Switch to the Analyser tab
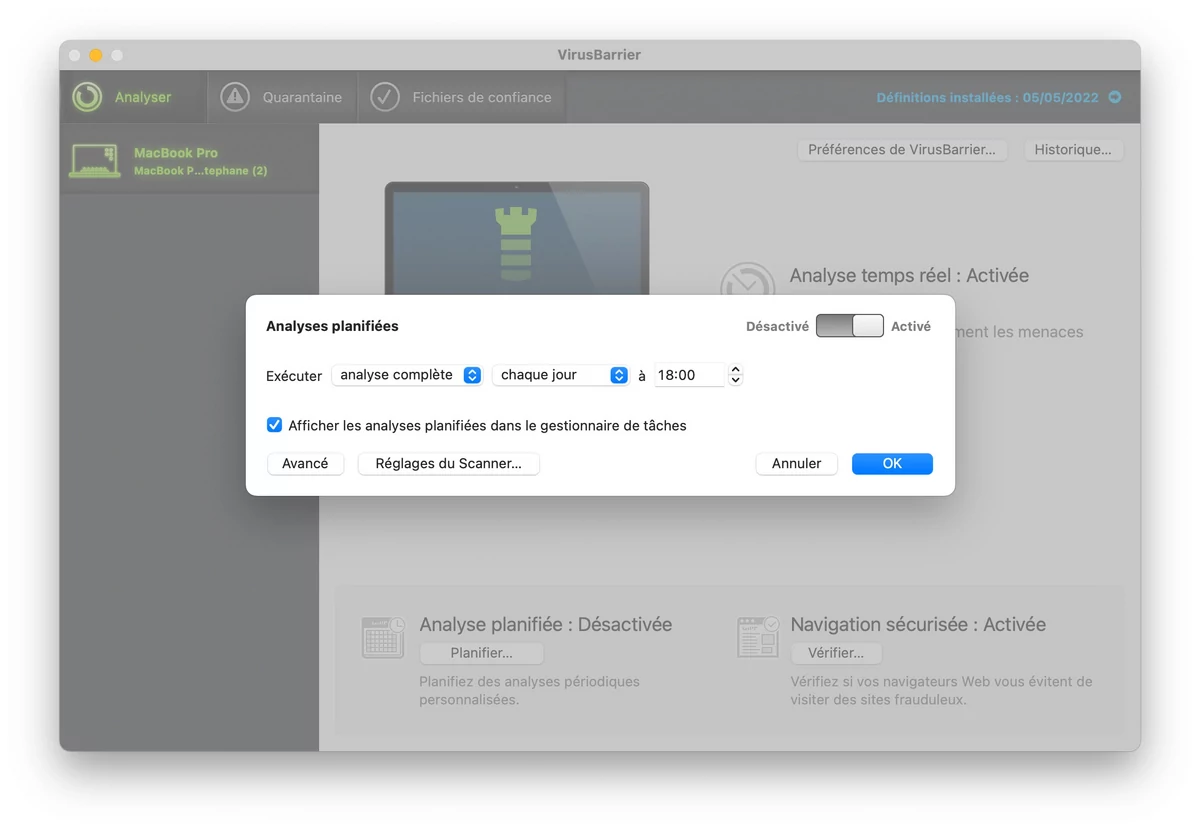1200x830 pixels. pyautogui.click(x=134, y=97)
